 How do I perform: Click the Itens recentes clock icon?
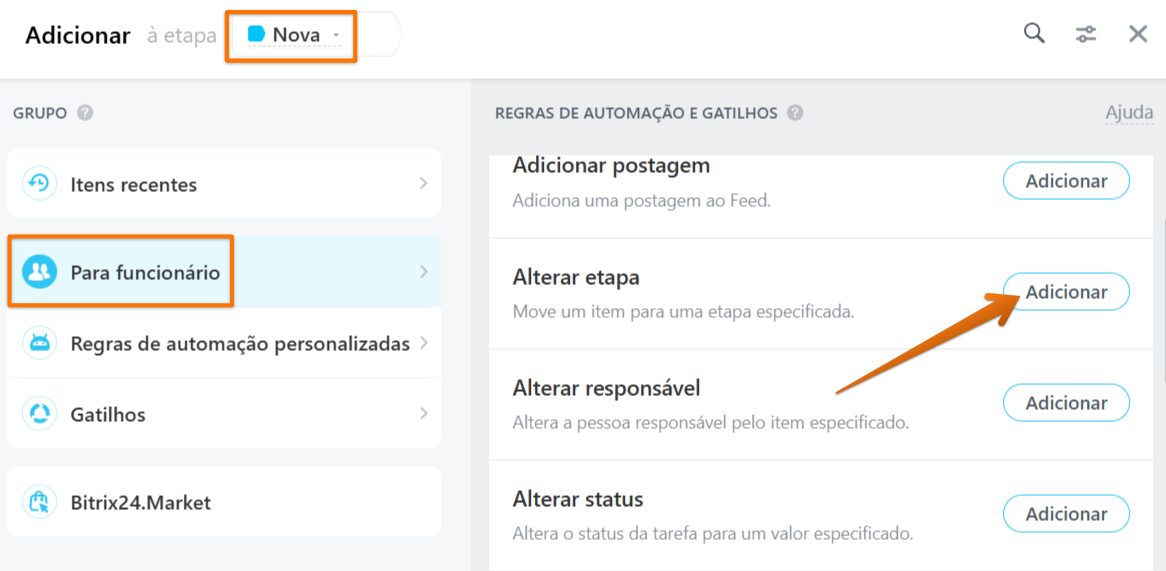click(x=39, y=184)
